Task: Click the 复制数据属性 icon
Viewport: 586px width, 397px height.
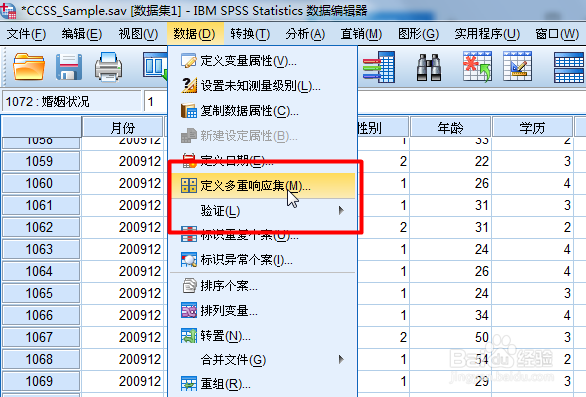Action: (x=189, y=111)
